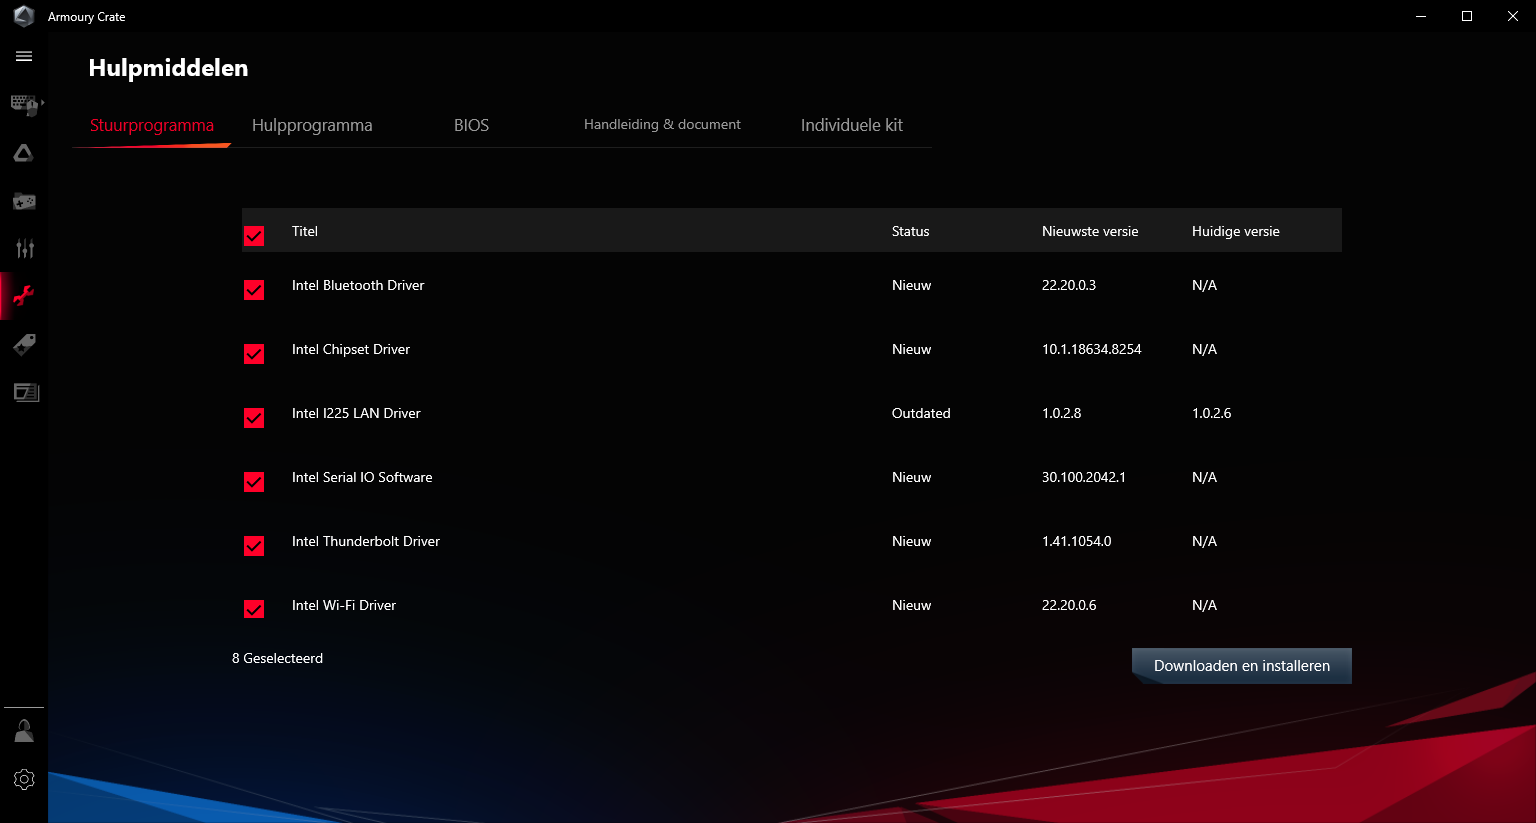The height and width of the screenshot is (823, 1536).
Task: Uncheck the Intel Wi-Fi Driver checkbox
Action: coord(254,609)
